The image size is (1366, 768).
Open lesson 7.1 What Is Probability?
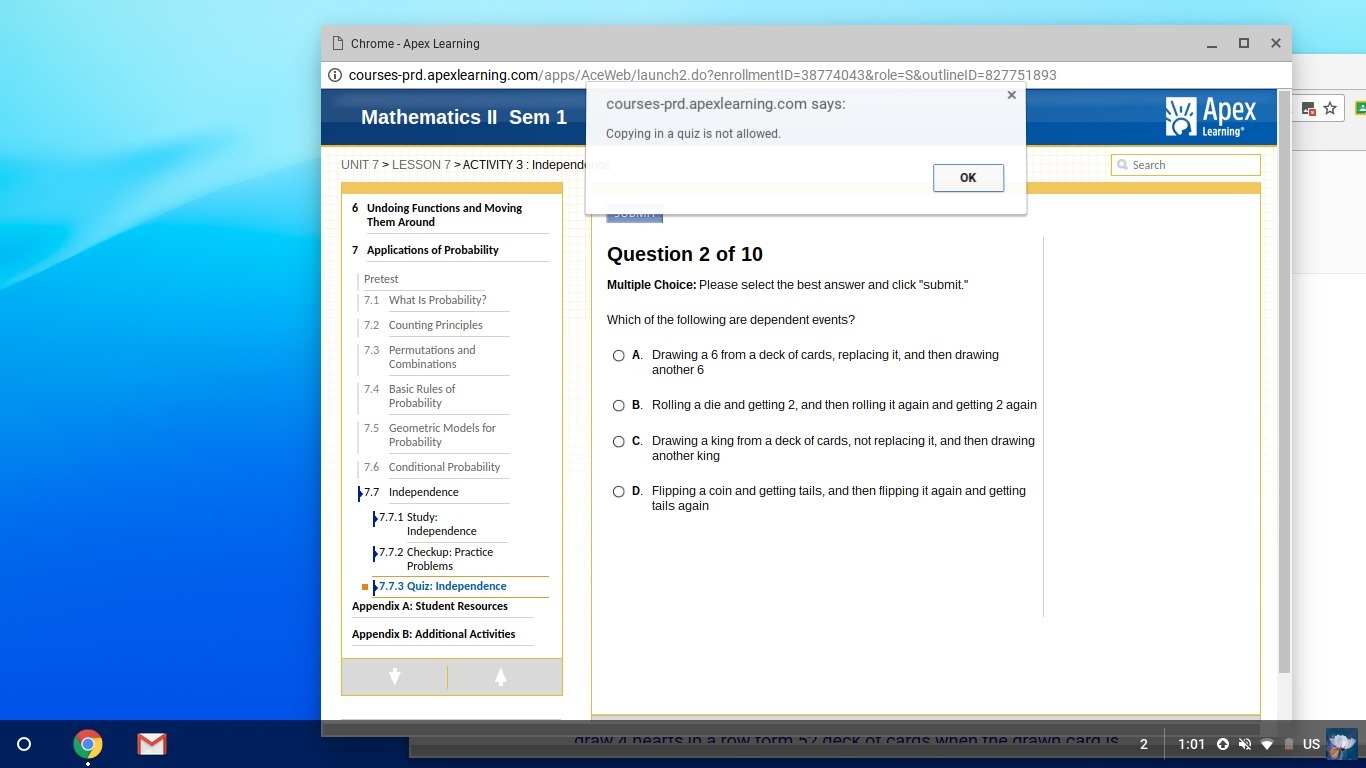(x=437, y=300)
